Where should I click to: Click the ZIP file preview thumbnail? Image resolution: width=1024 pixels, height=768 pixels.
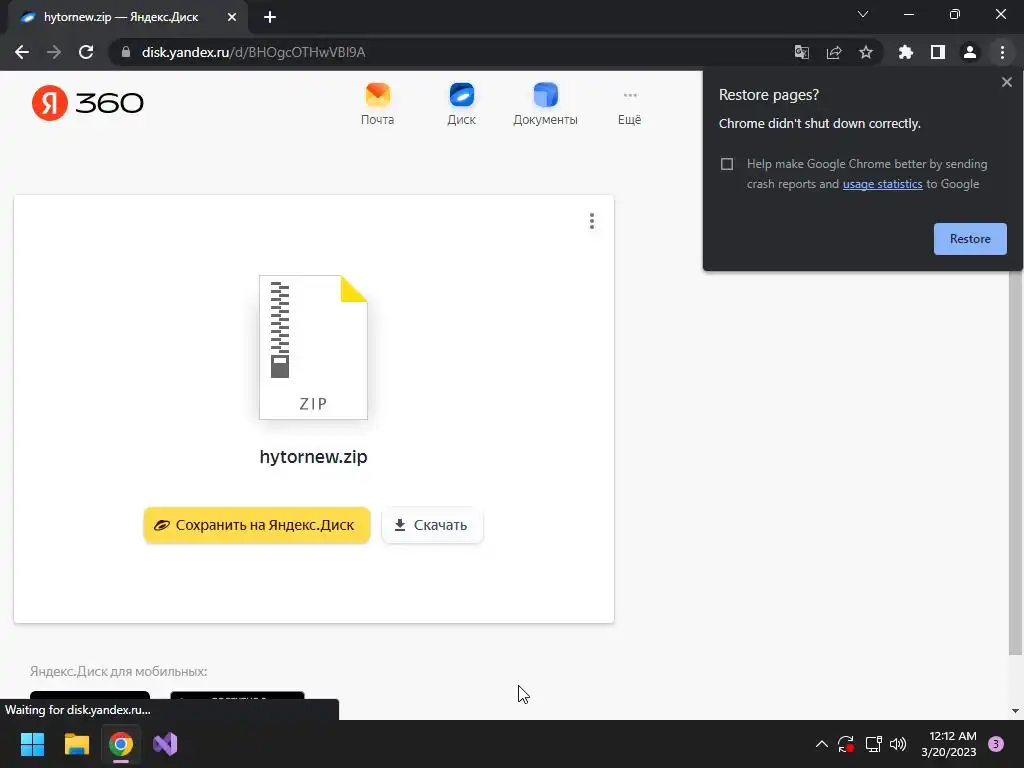pyautogui.click(x=313, y=347)
